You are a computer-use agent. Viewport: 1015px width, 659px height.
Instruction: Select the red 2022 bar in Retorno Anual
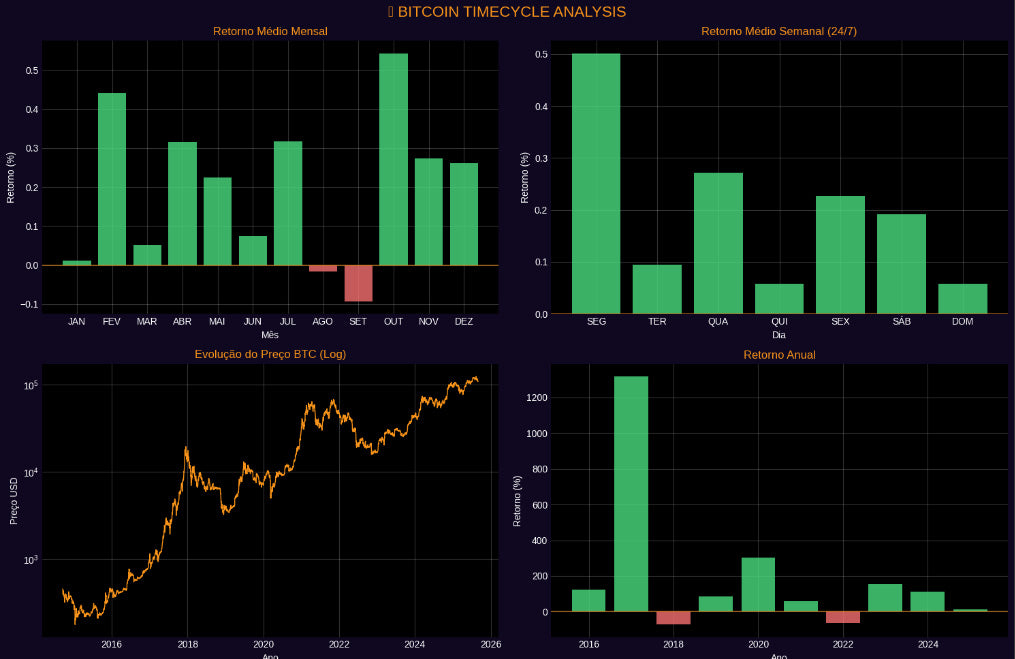pos(843,617)
